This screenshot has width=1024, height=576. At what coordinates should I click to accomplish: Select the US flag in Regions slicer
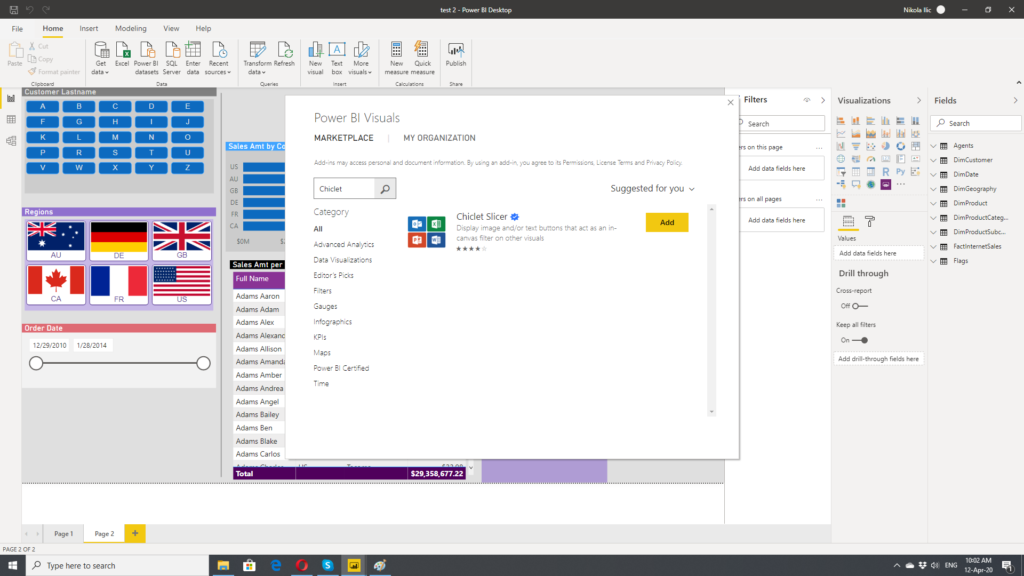pos(182,285)
